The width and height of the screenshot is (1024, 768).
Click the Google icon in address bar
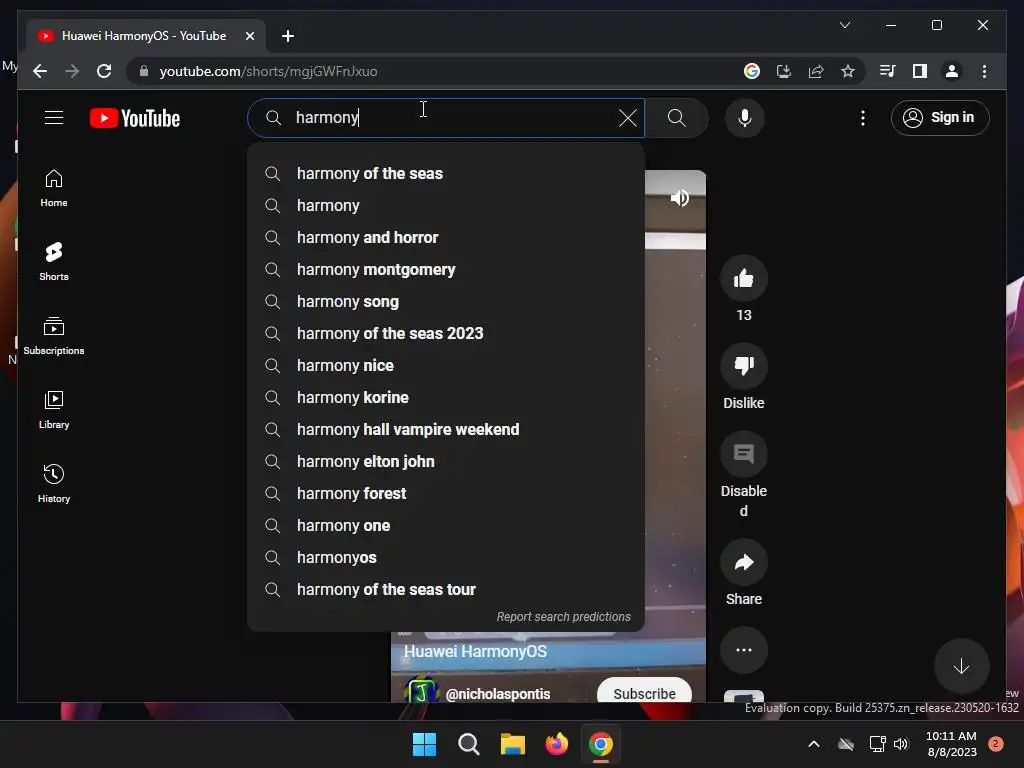752,71
